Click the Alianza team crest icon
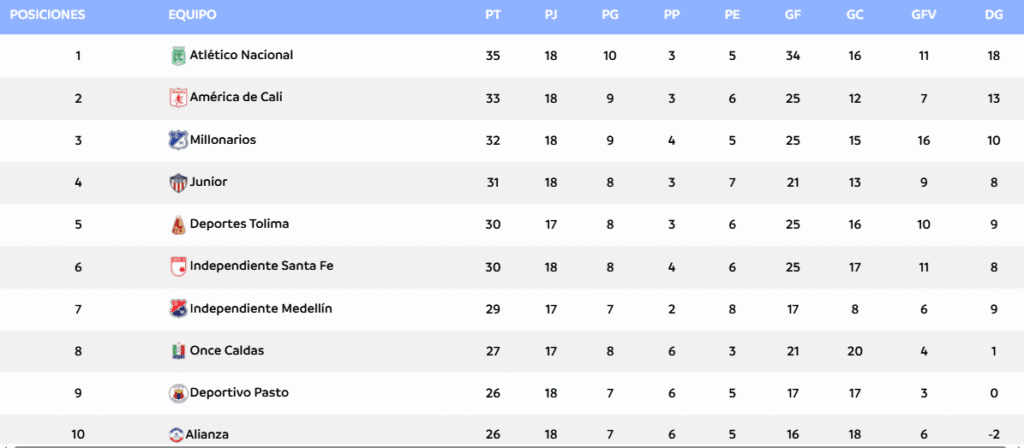This screenshot has width=1024, height=448. pos(178,435)
